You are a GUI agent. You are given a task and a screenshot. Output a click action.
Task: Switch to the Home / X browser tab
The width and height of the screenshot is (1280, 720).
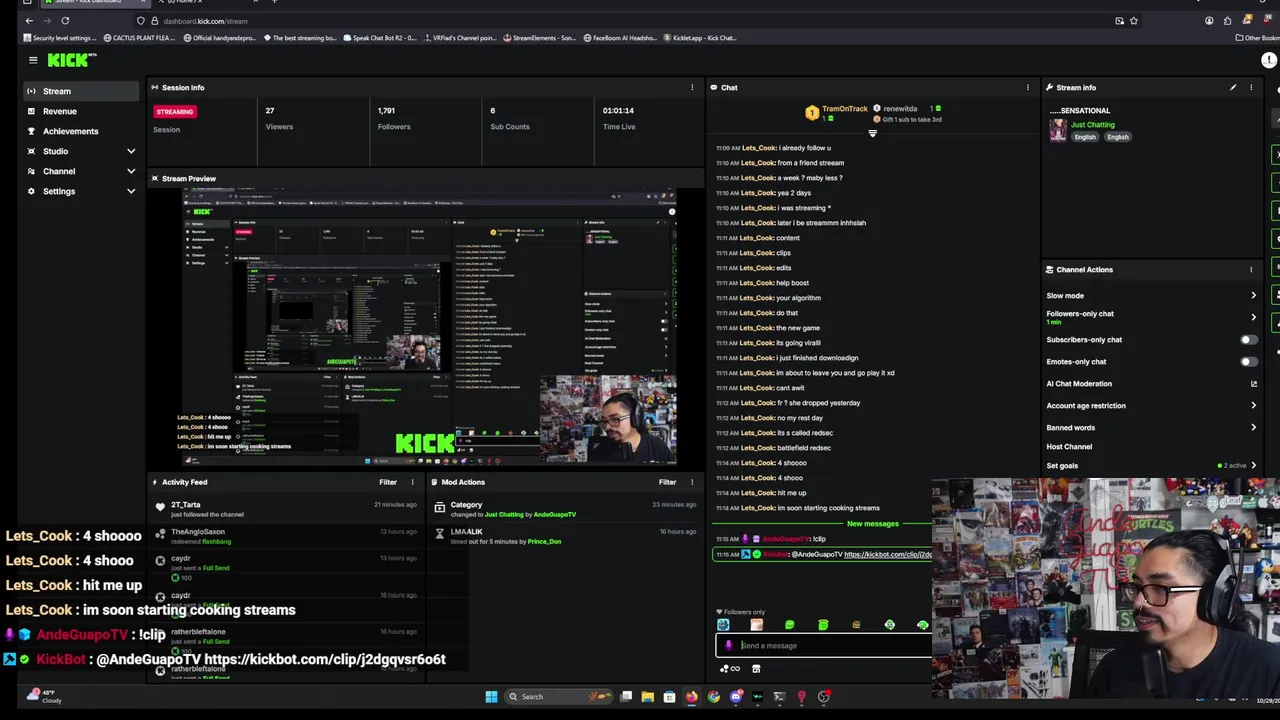[205, 3]
